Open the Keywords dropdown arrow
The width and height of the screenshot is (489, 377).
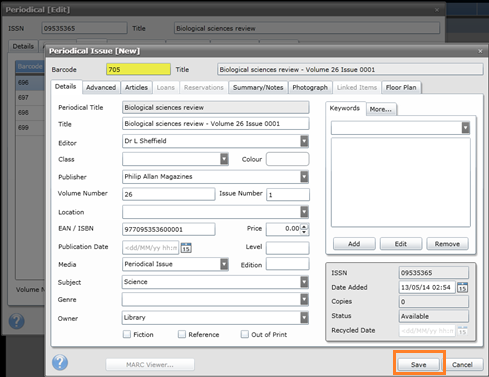(x=465, y=128)
